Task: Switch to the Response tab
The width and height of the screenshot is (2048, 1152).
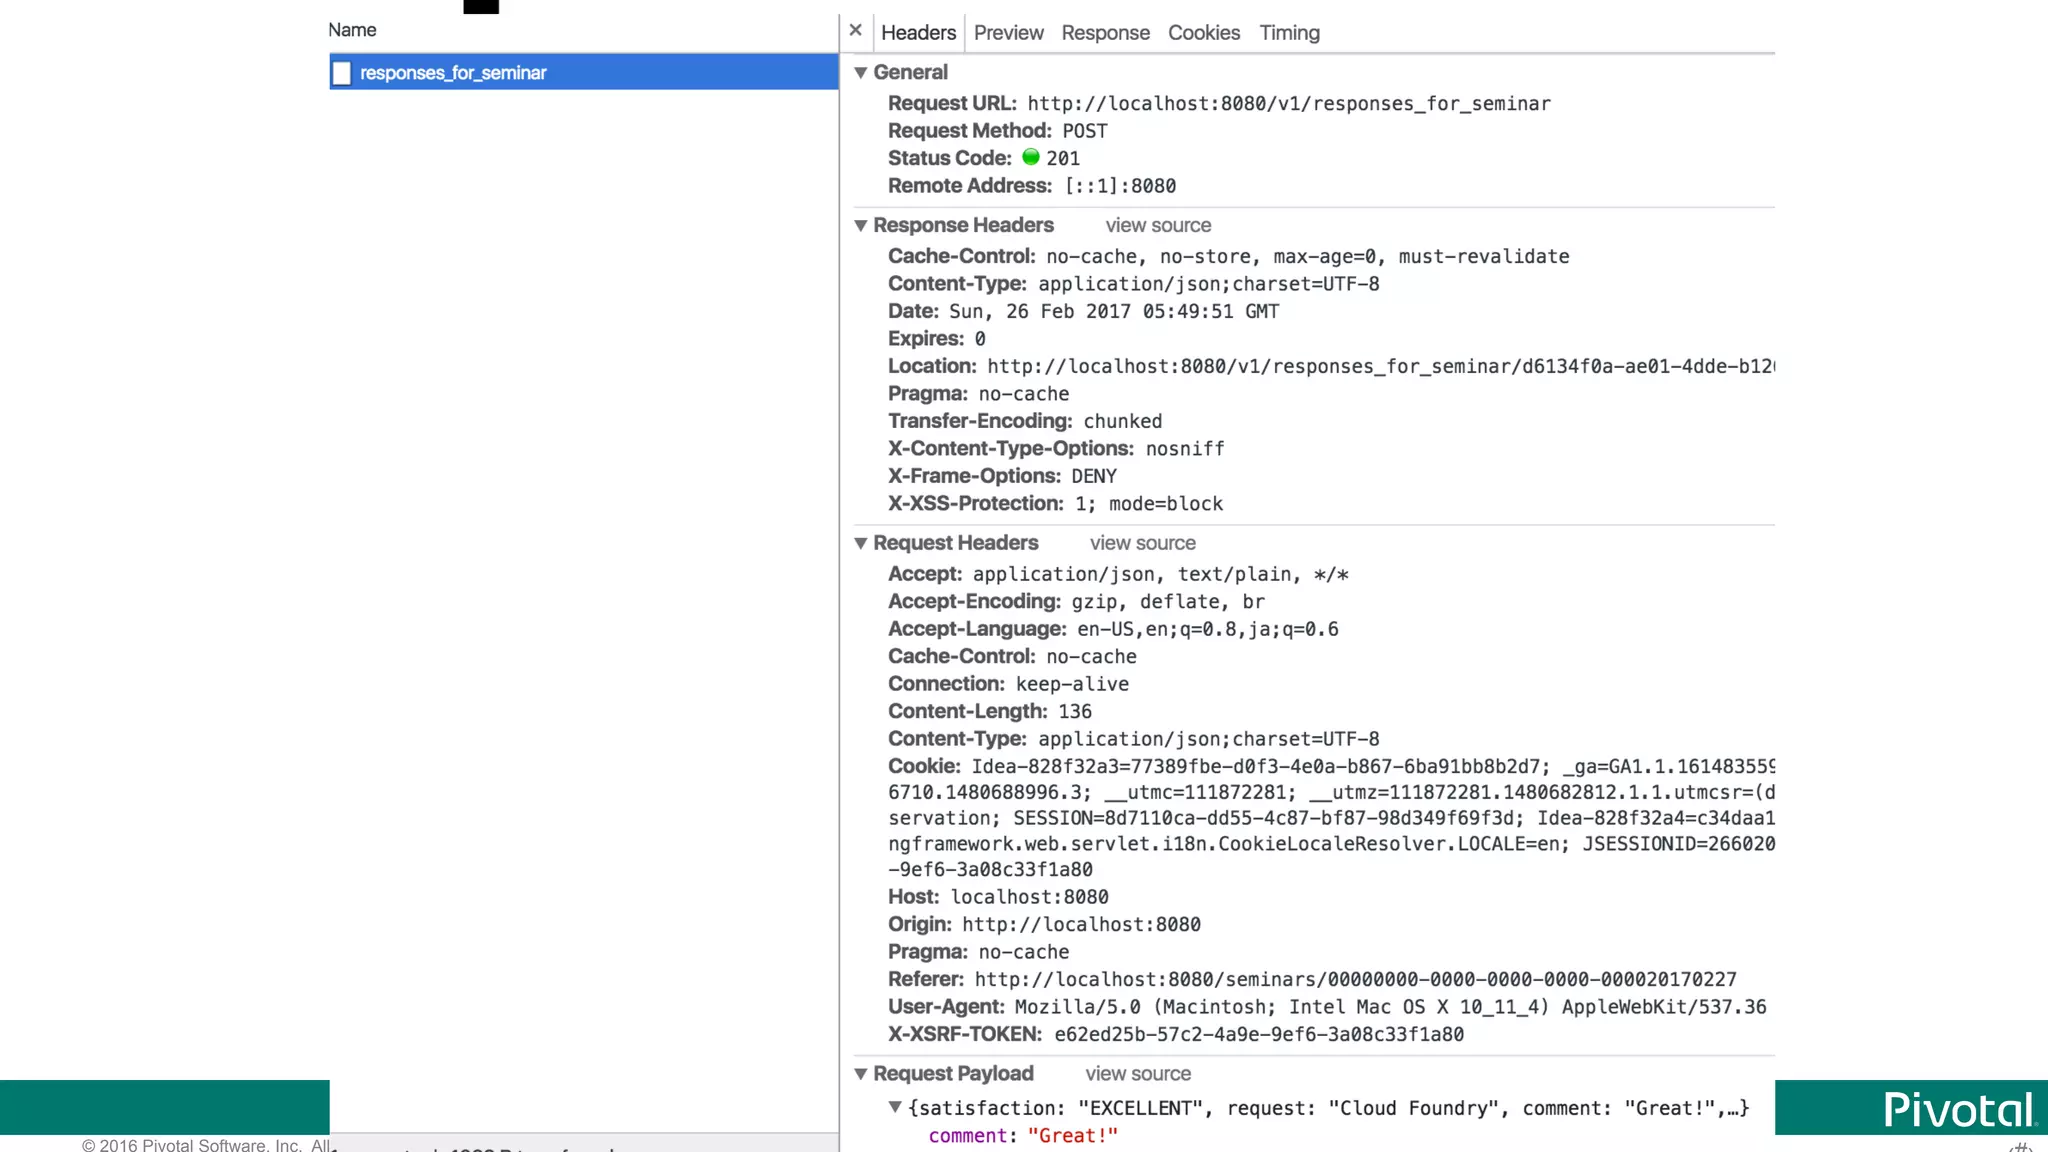Action: (x=1105, y=33)
